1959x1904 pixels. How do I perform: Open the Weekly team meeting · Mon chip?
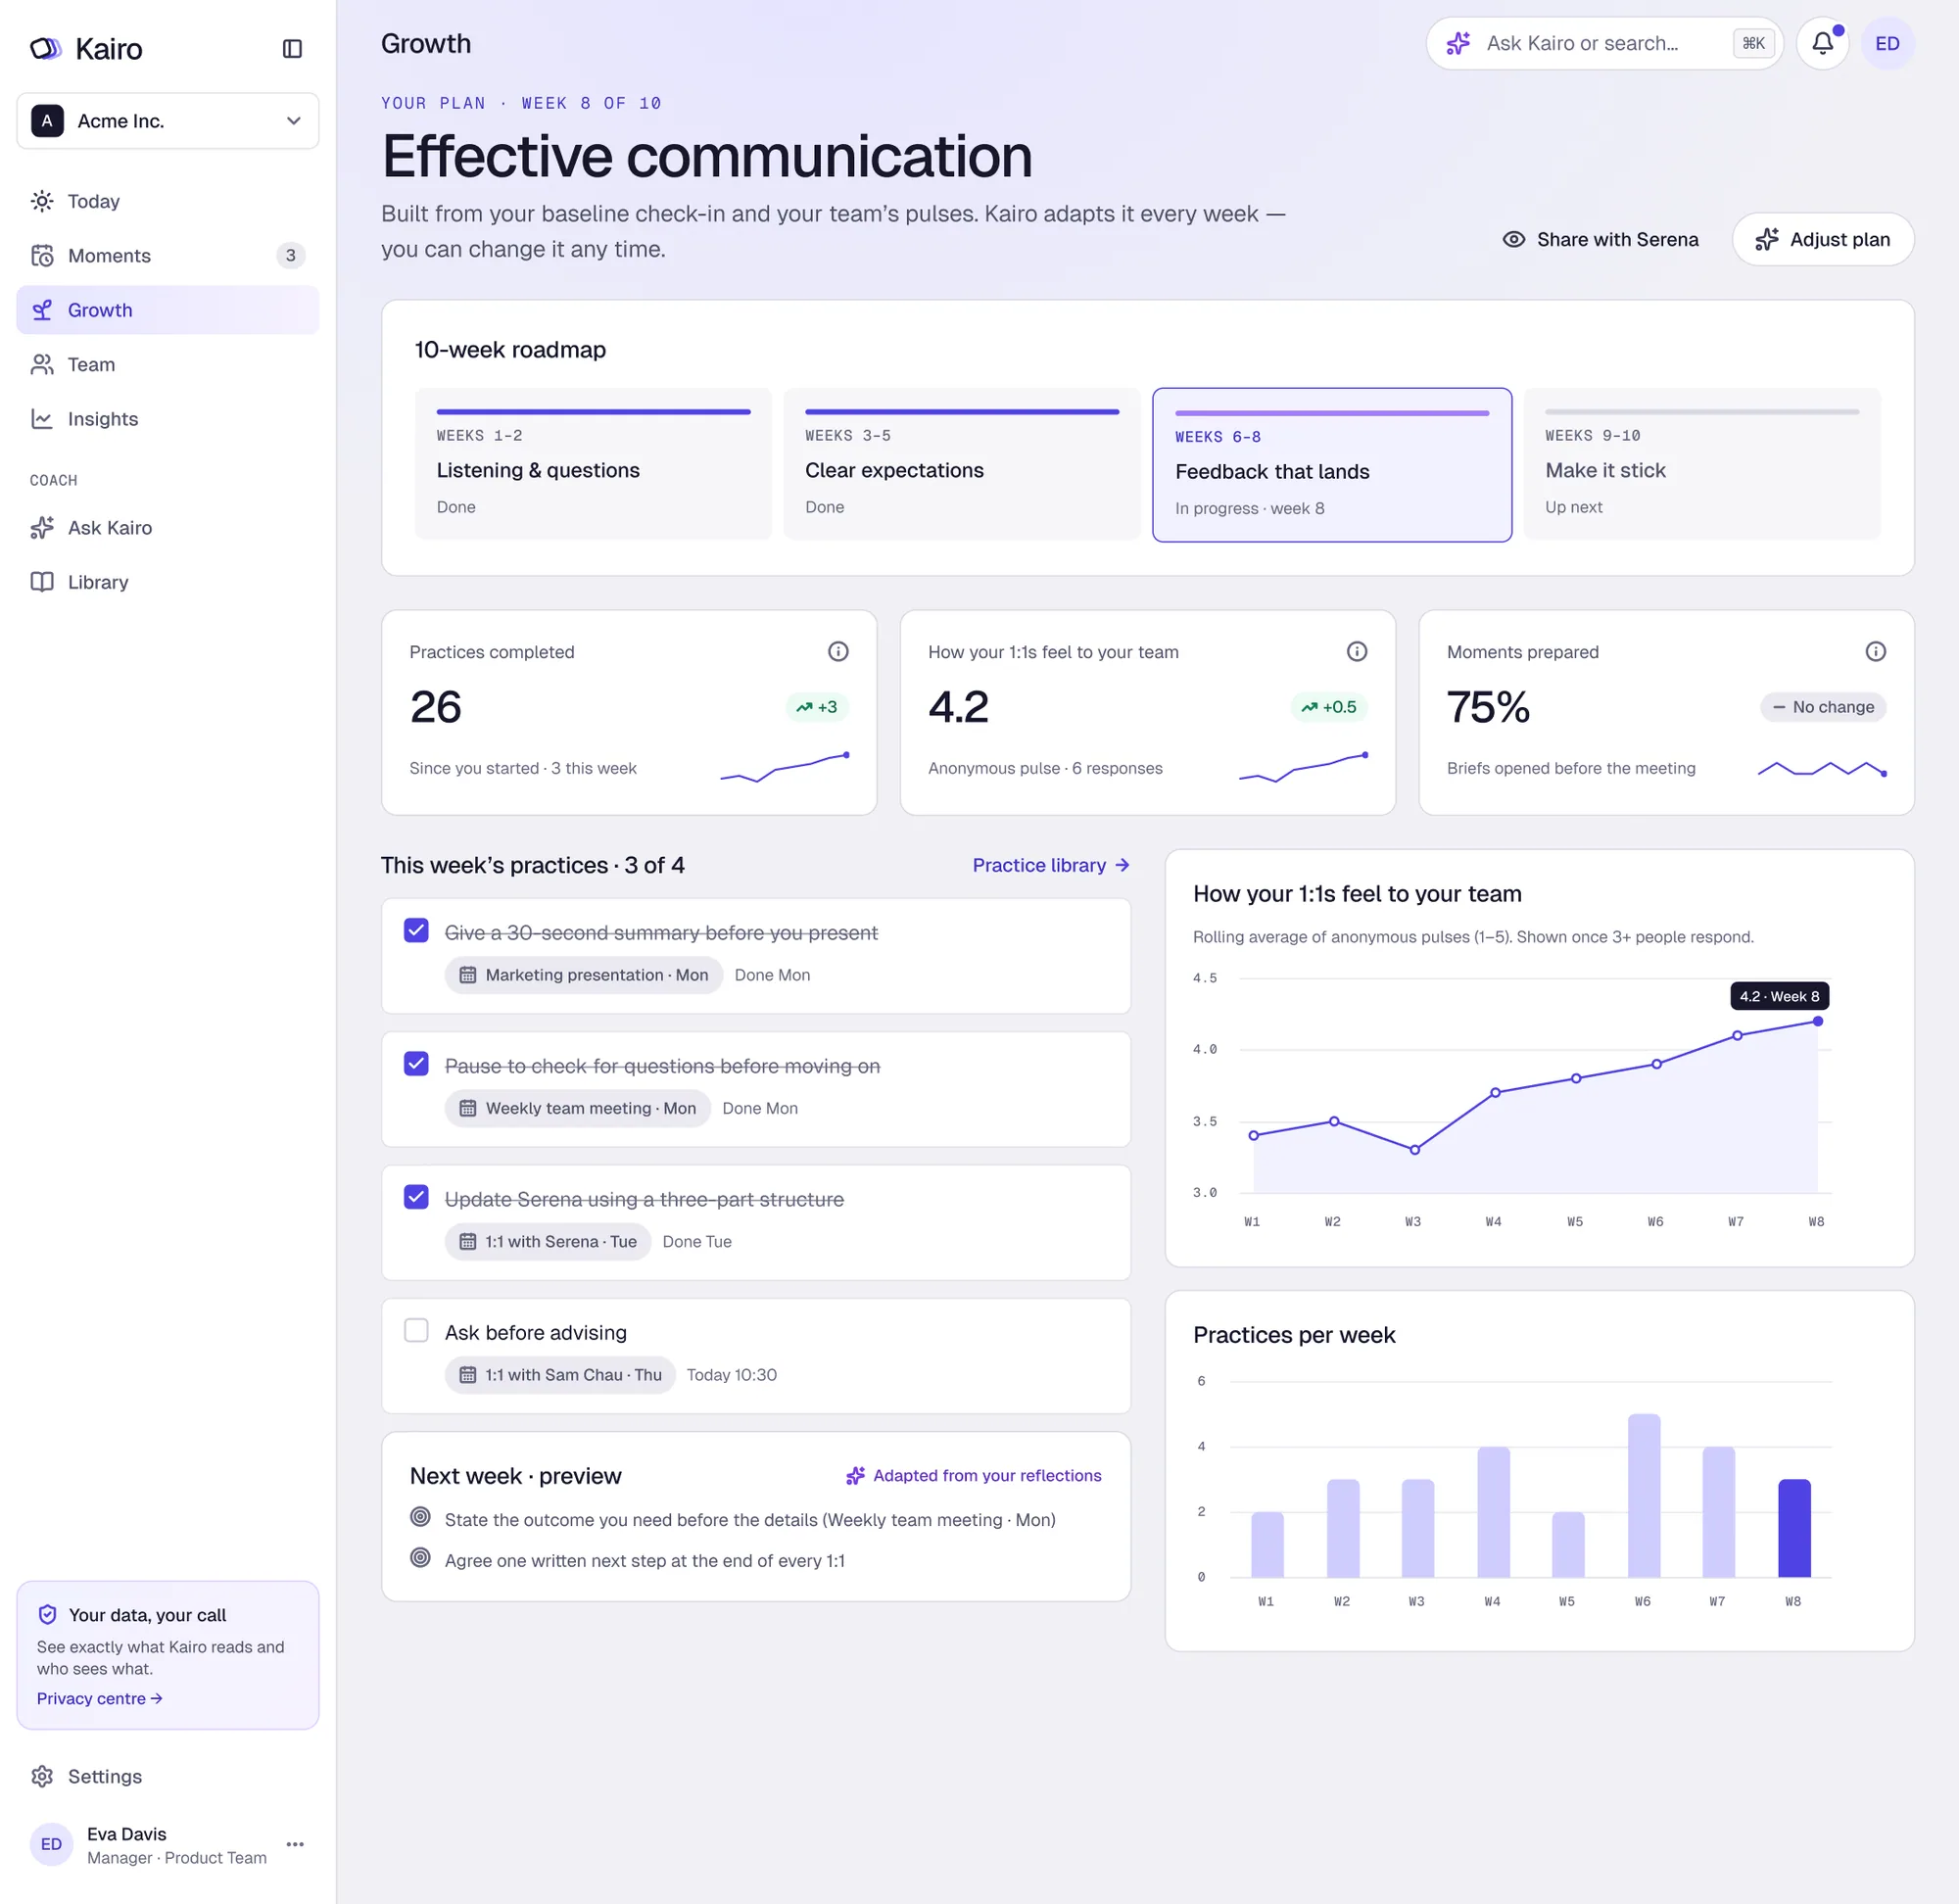click(x=577, y=1108)
